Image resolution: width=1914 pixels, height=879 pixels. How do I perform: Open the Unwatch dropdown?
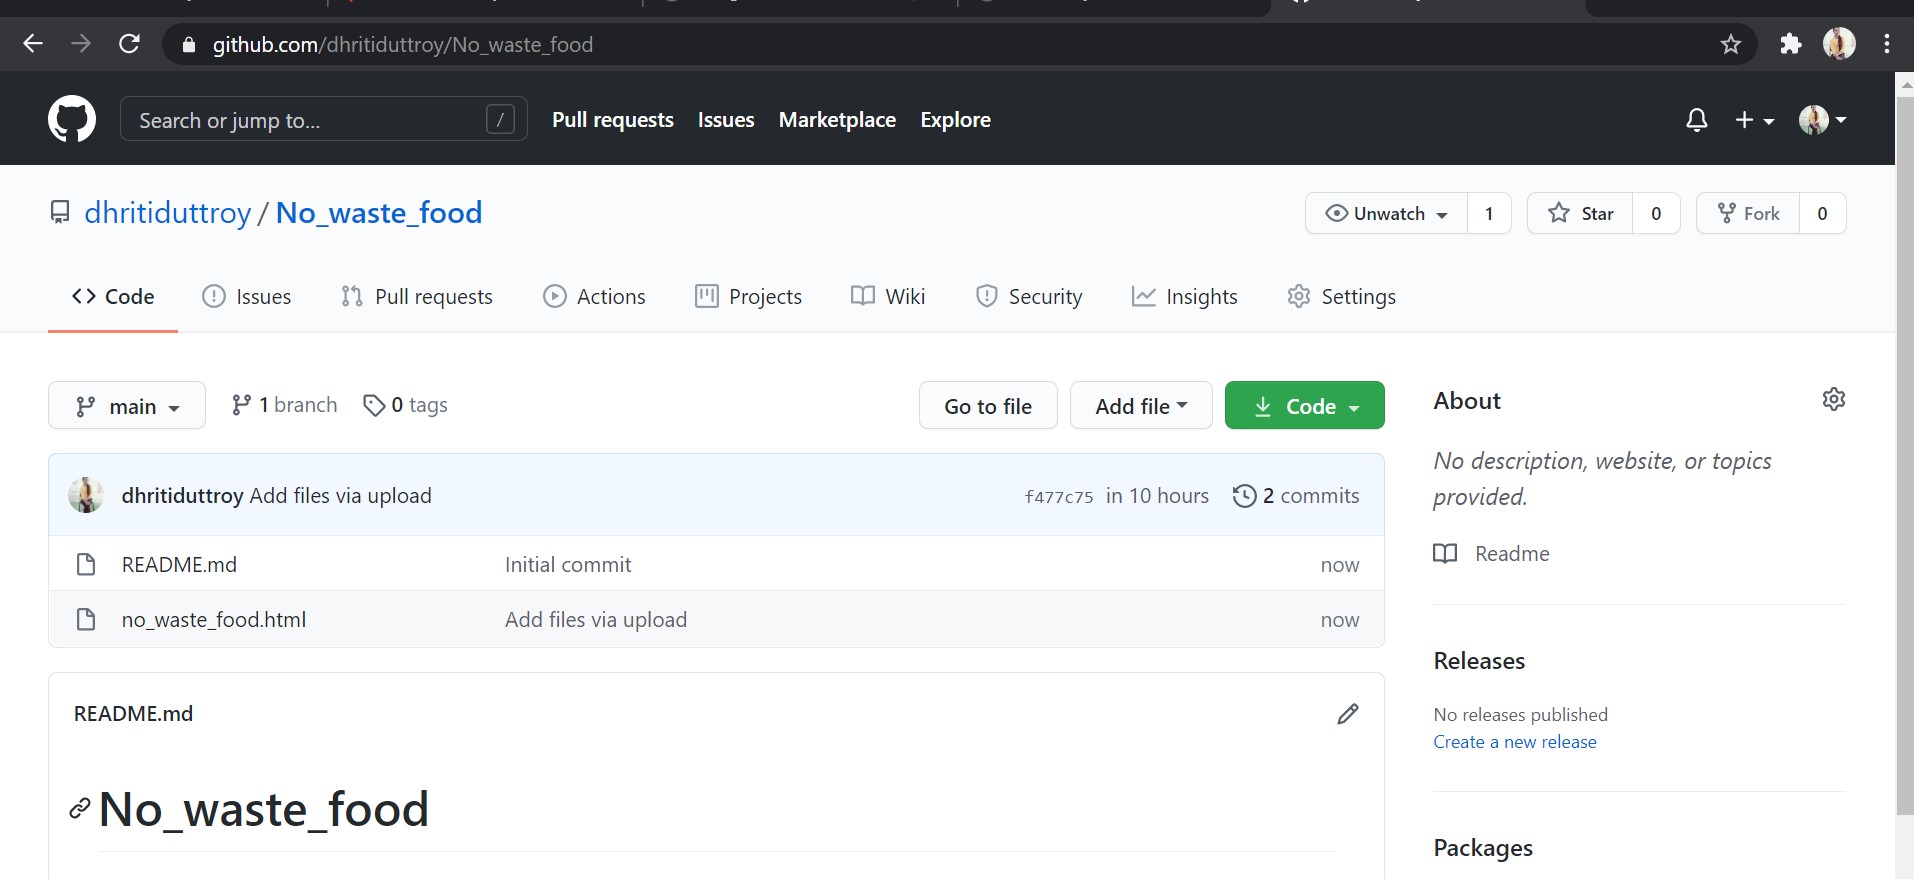1386,213
